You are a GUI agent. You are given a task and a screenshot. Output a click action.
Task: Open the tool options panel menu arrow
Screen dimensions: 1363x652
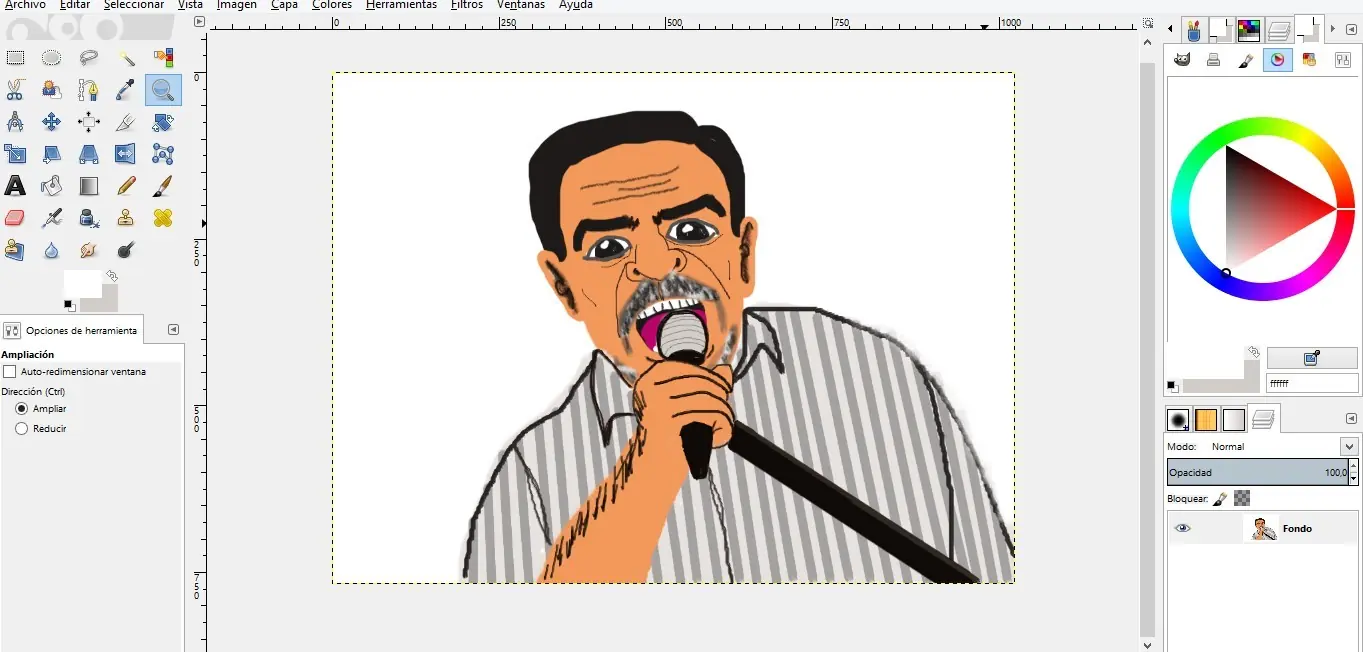pos(173,329)
